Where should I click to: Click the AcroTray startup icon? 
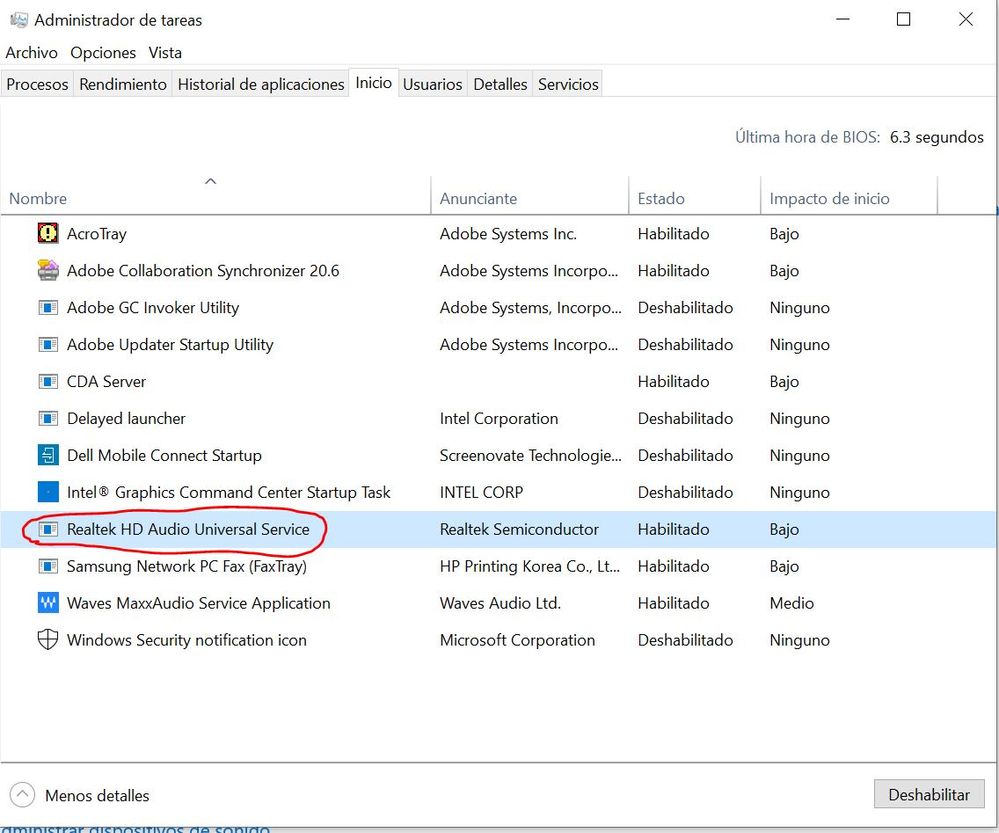coord(48,233)
